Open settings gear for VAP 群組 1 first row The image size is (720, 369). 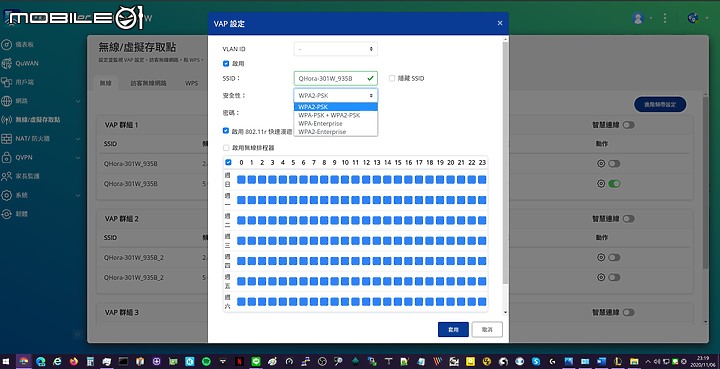click(601, 163)
